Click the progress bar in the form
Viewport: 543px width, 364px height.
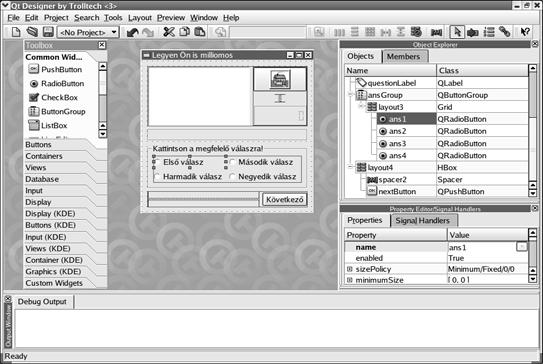click(203, 199)
